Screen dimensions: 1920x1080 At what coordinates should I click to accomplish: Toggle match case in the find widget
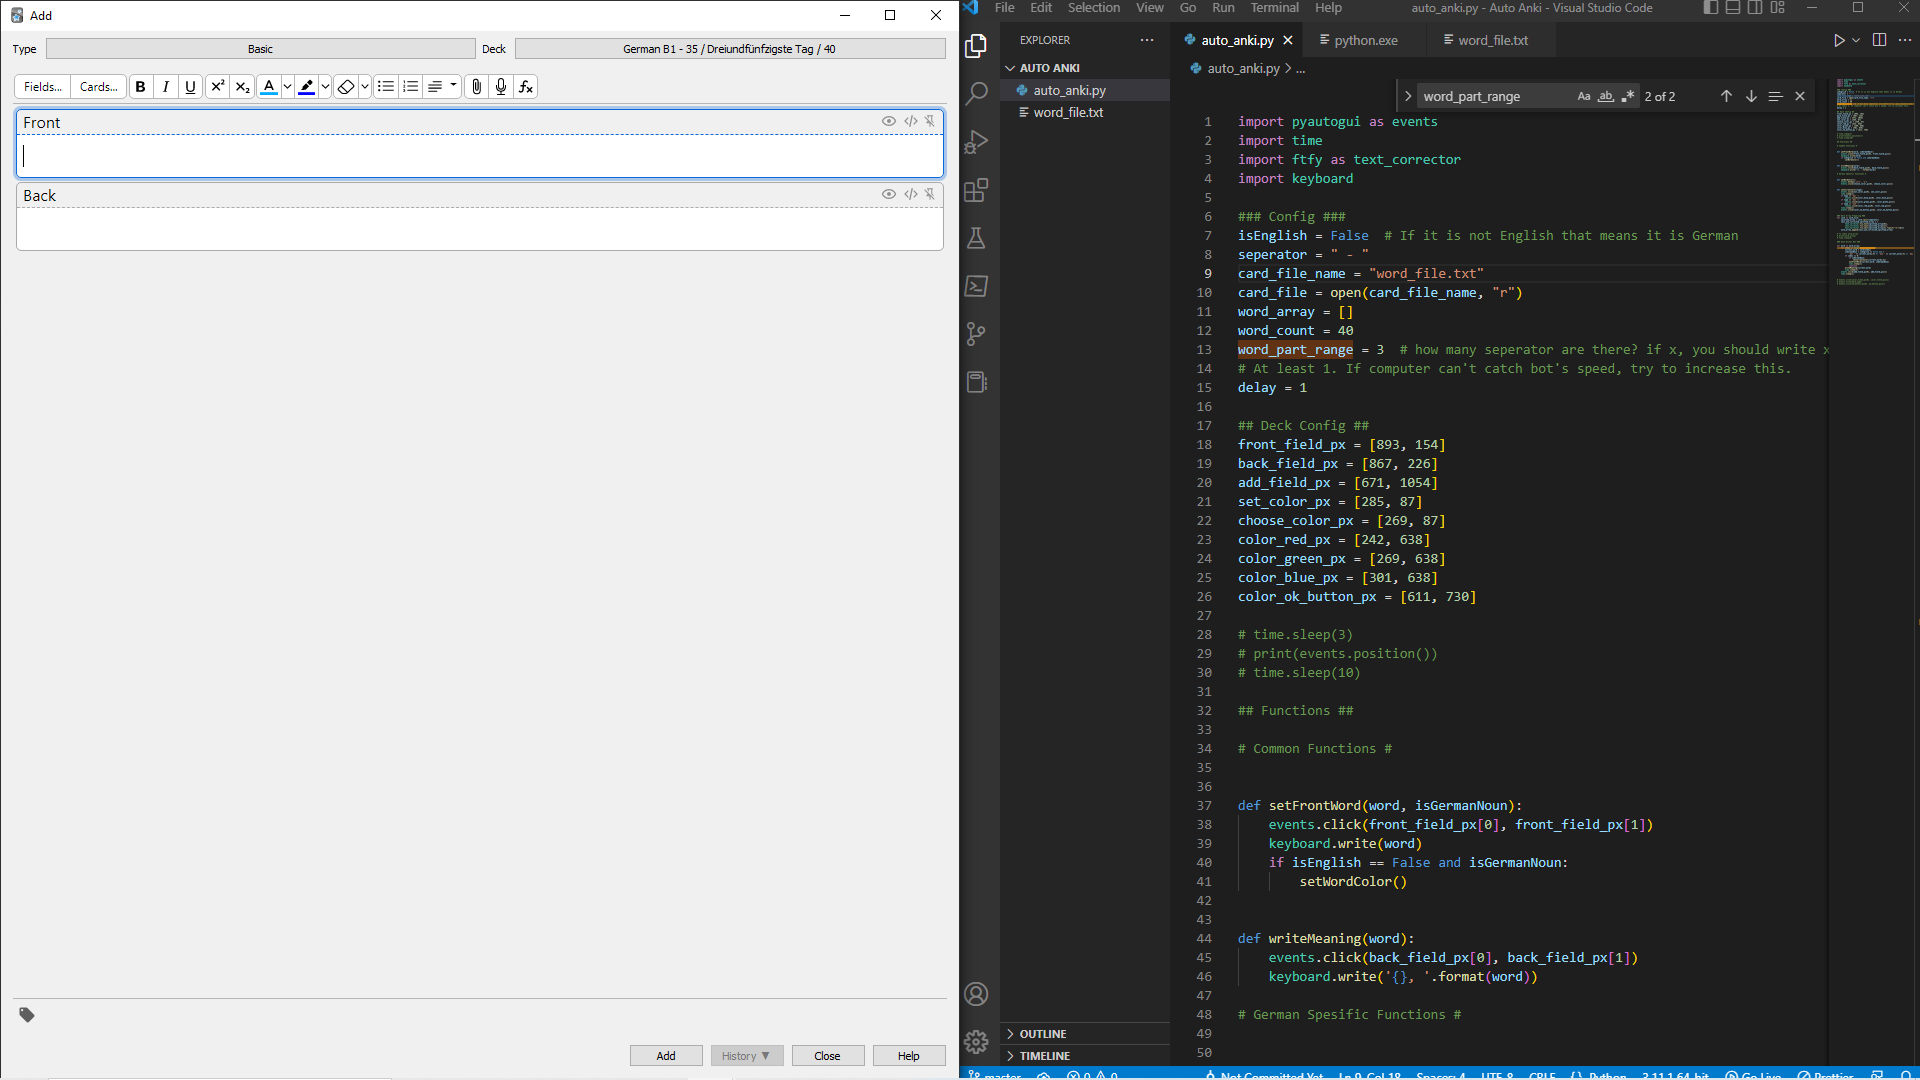(x=1584, y=95)
